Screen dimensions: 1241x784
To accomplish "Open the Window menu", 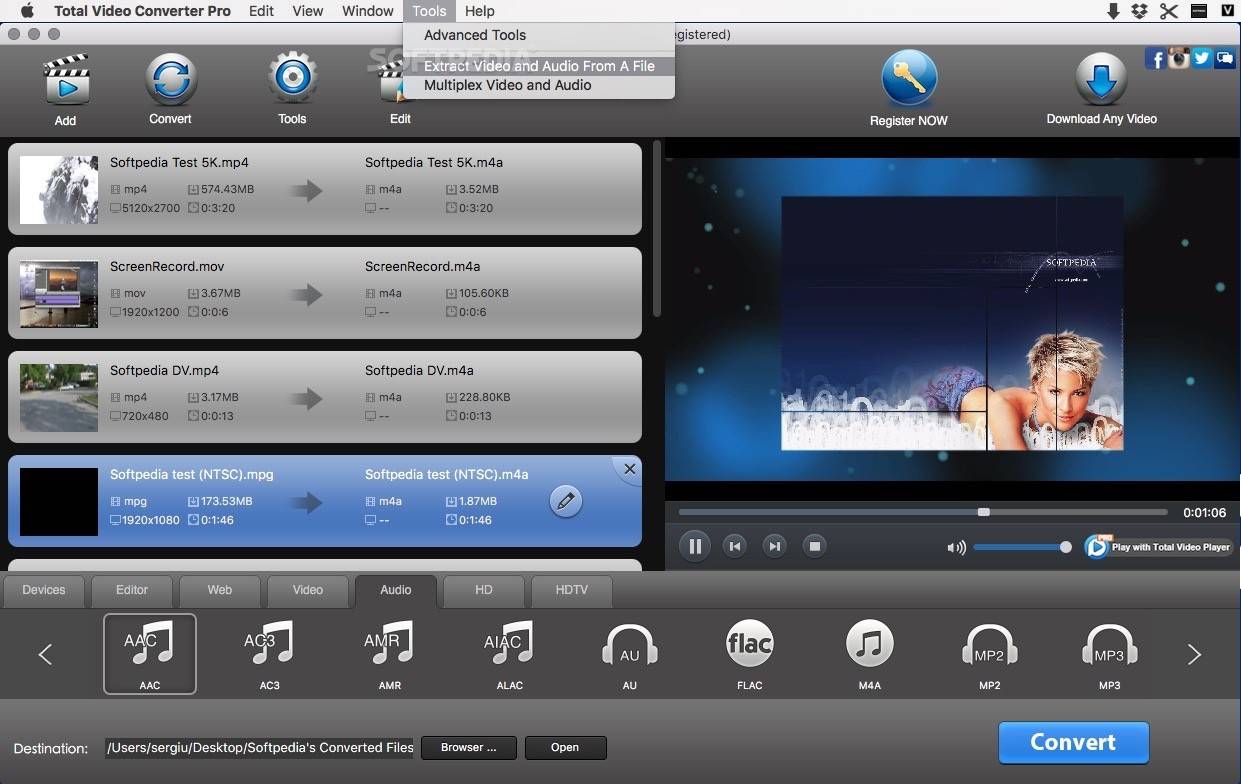I will click(x=368, y=11).
